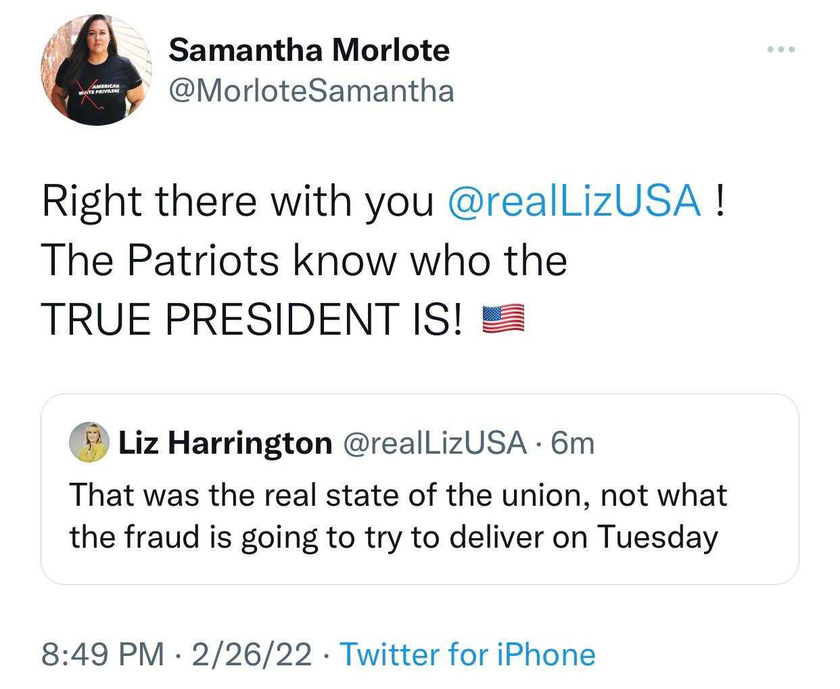Viewport: 840px width, 689px height.
Task: Click the American flag emoji
Action: (504, 319)
